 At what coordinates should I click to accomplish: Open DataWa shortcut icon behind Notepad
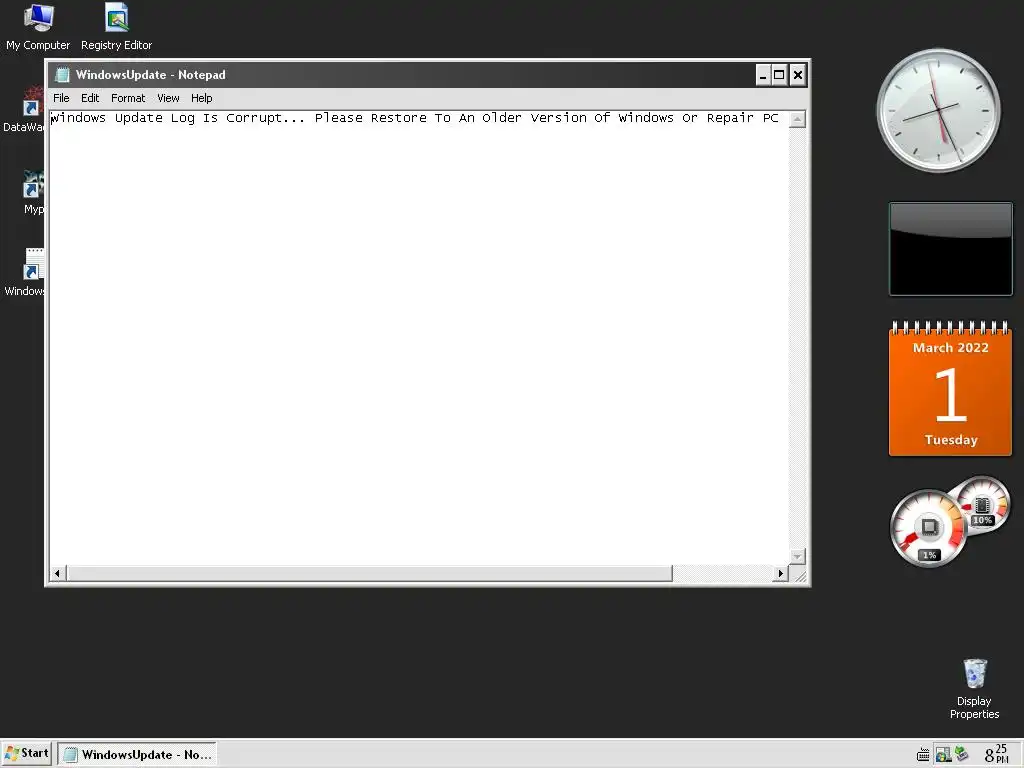(26, 110)
